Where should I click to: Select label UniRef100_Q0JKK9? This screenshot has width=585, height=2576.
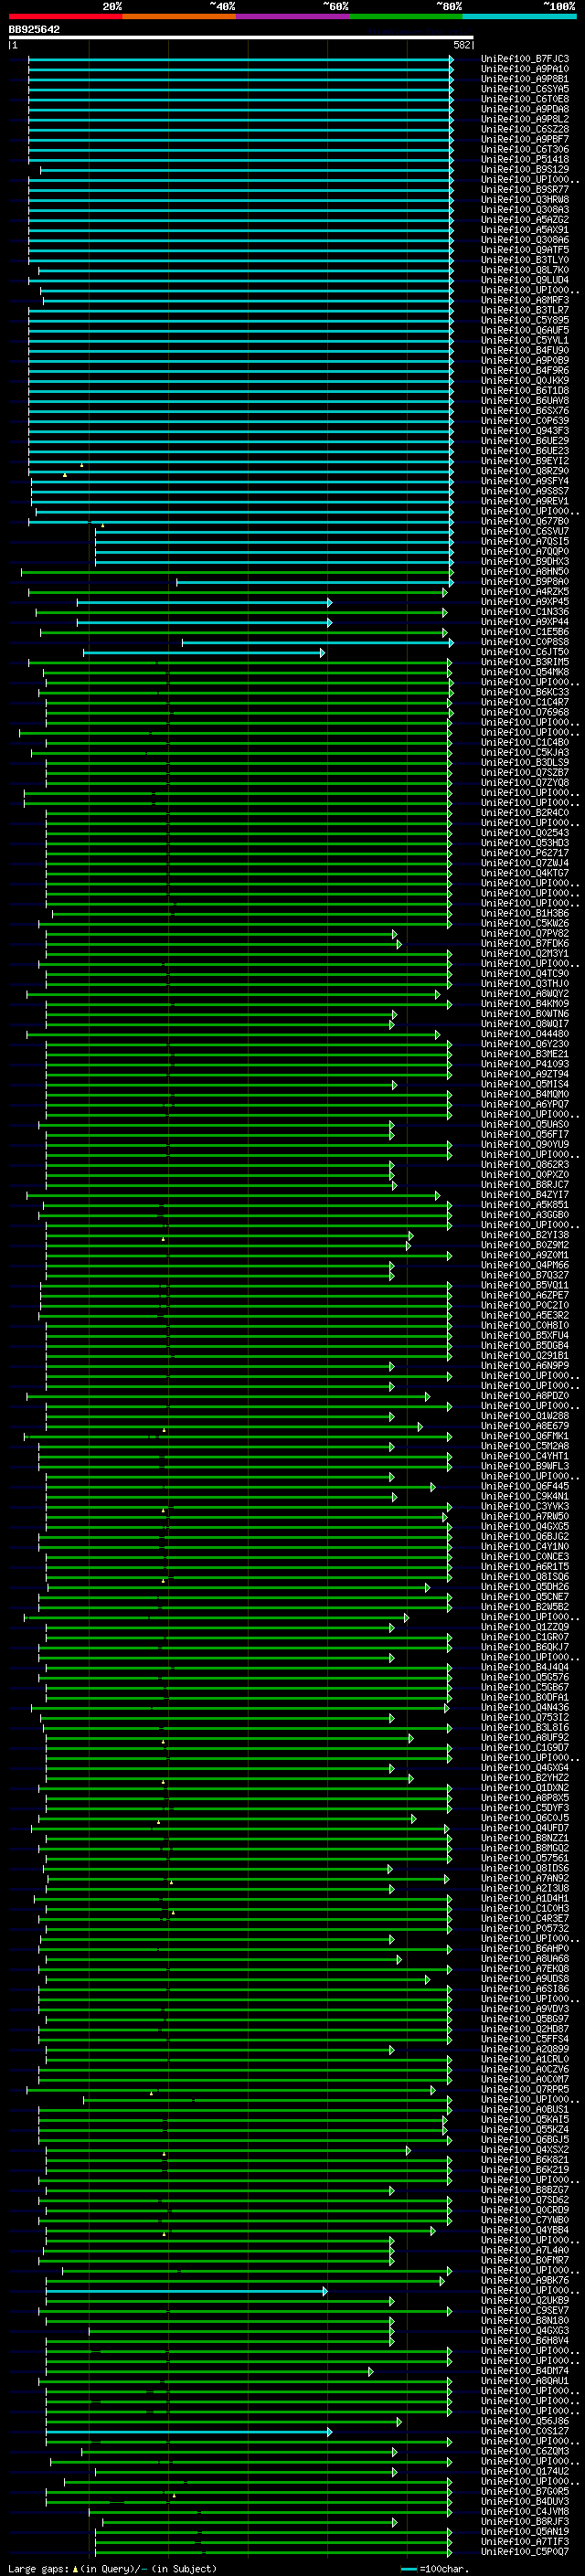click(525, 380)
